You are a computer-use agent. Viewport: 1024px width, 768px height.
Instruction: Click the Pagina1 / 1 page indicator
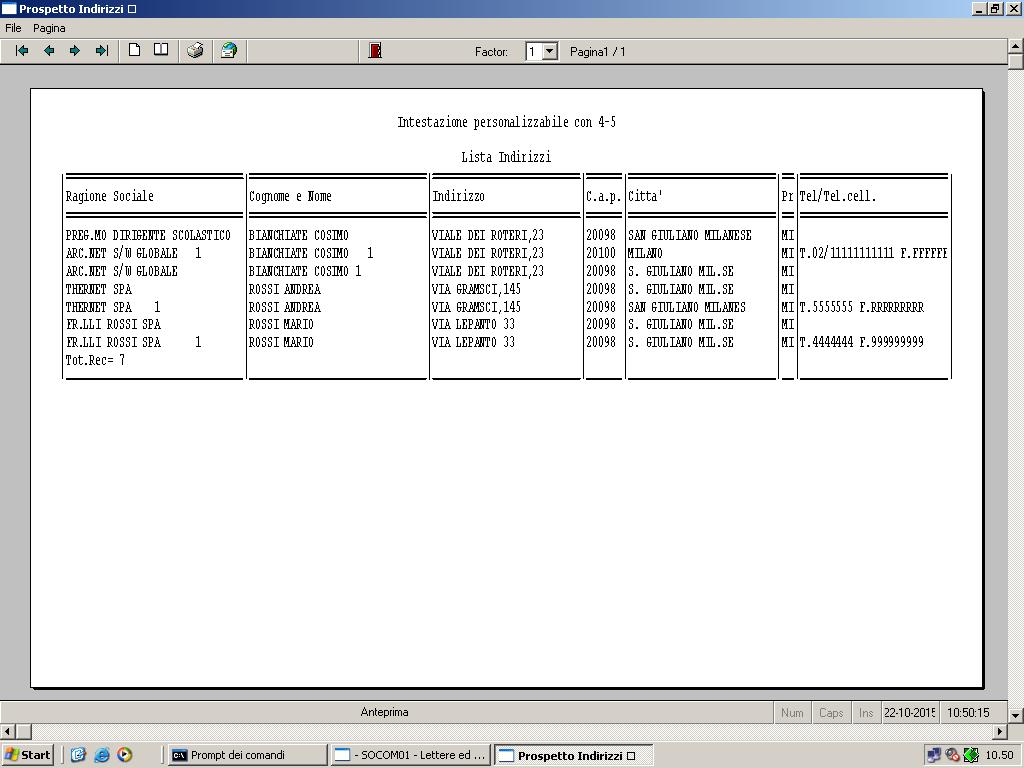pyautogui.click(x=598, y=52)
